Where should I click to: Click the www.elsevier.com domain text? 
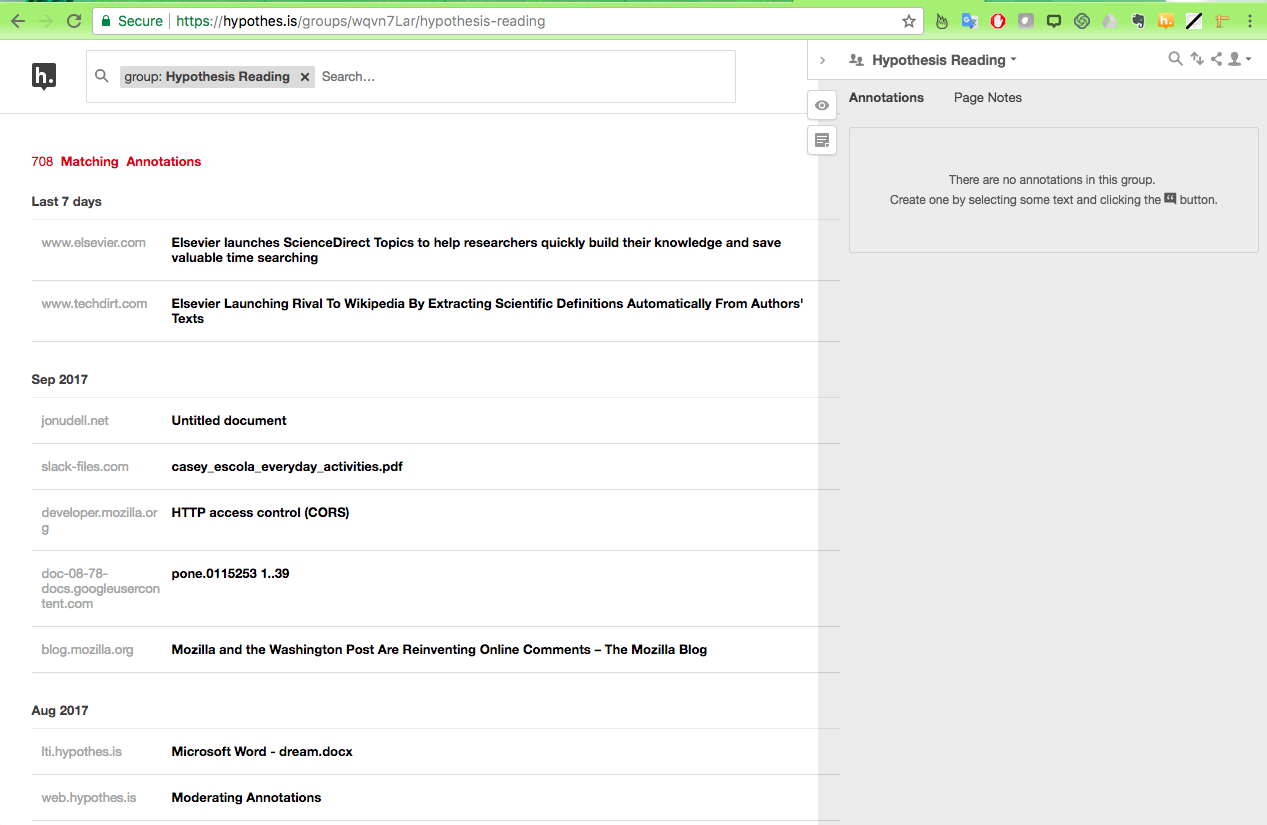tap(94, 243)
